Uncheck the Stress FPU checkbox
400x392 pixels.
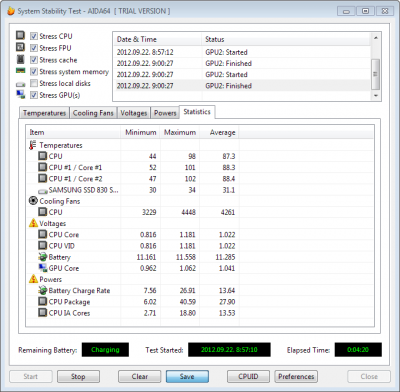(x=34, y=48)
